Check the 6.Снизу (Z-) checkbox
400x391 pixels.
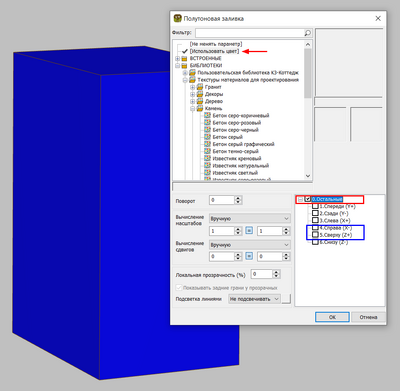[315, 242]
